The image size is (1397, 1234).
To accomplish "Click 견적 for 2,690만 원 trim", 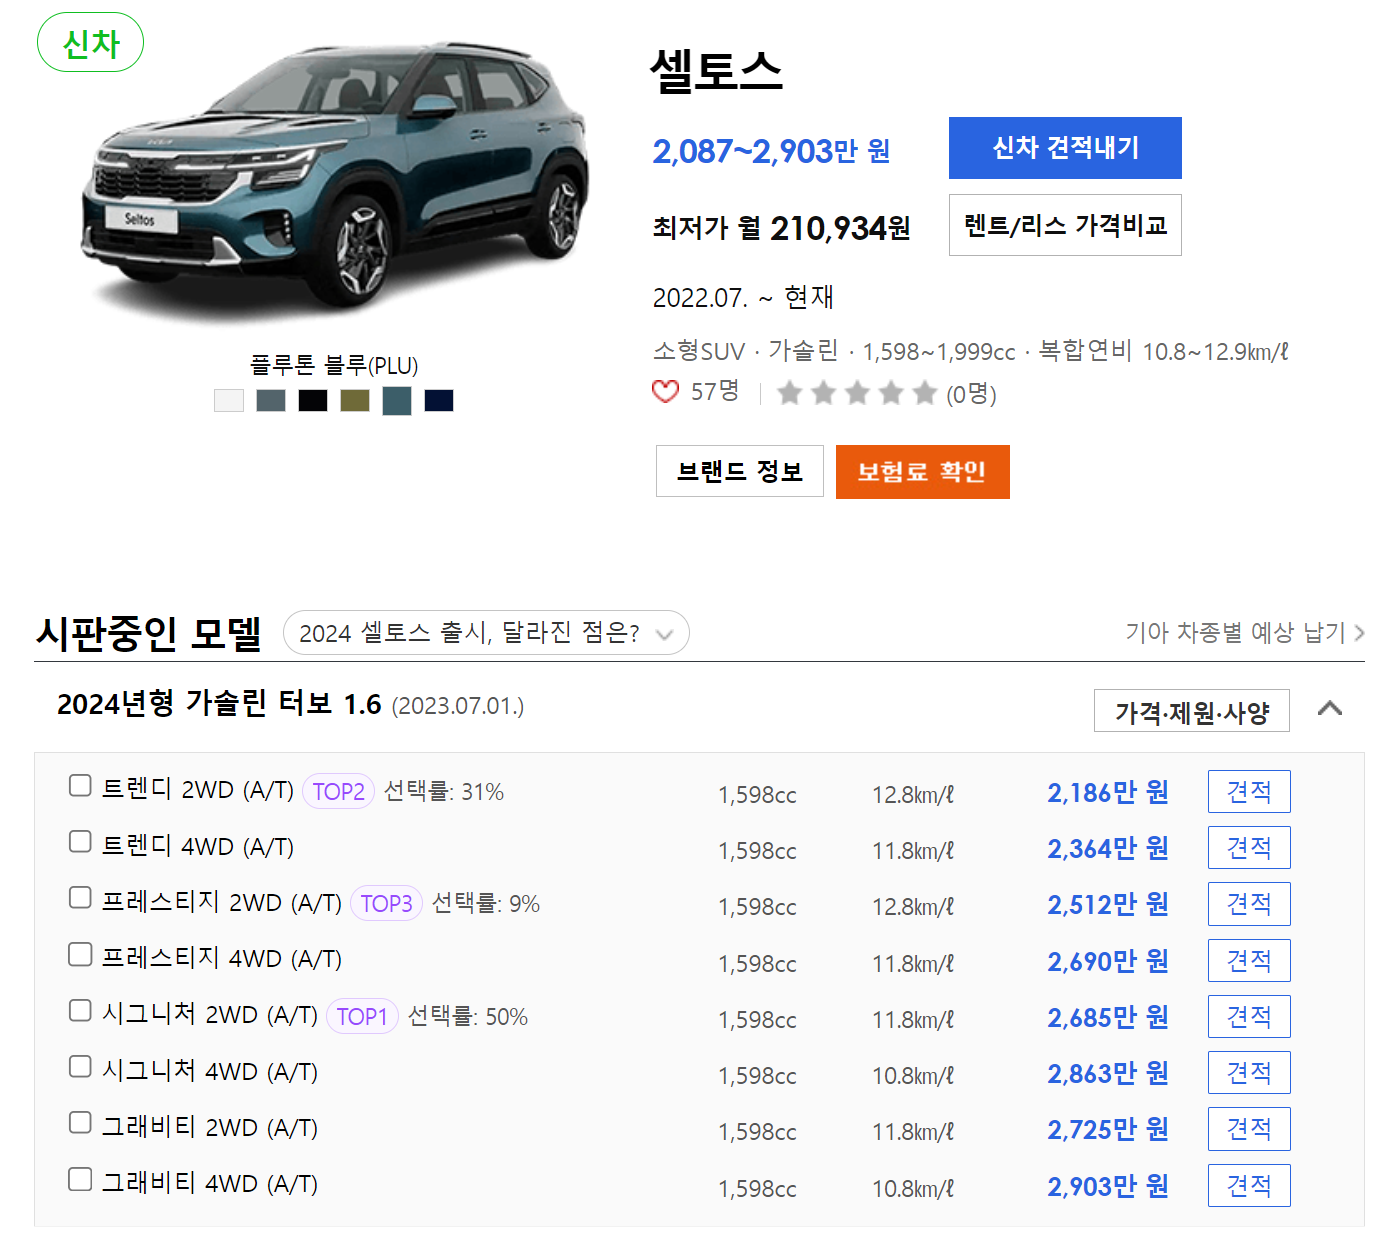I will [x=1249, y=961].
